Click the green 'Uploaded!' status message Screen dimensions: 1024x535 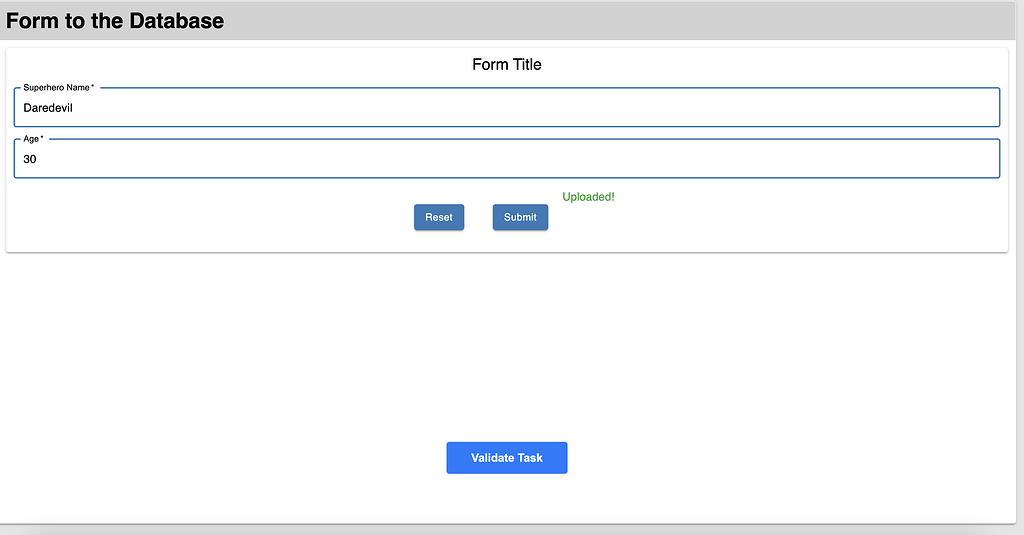(x=588, y=197)
